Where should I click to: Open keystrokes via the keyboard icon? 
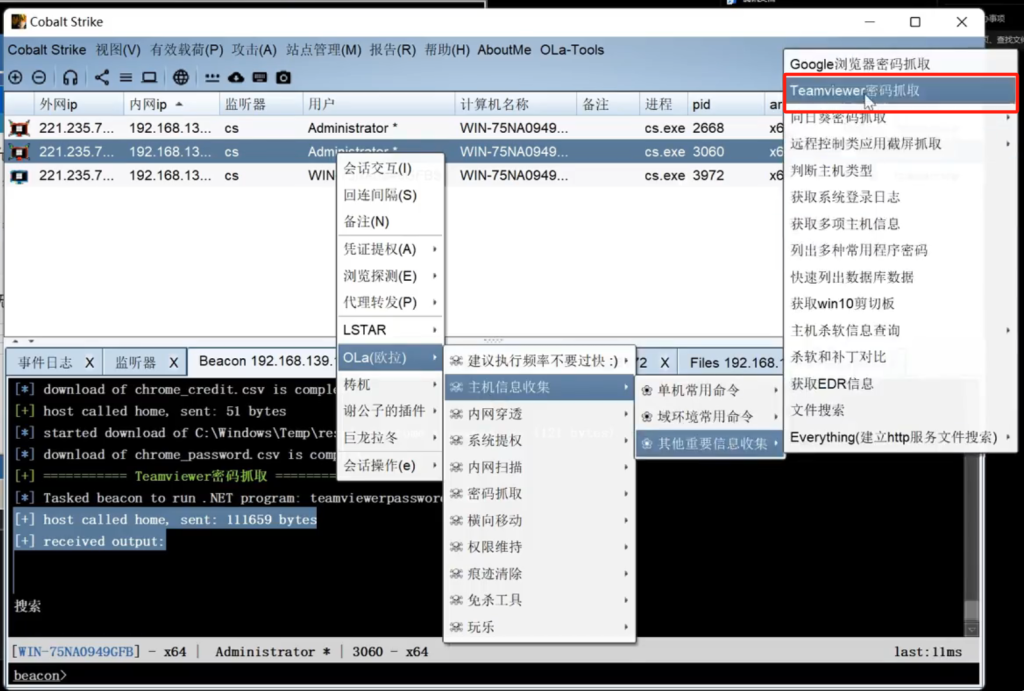click(259, 78)
